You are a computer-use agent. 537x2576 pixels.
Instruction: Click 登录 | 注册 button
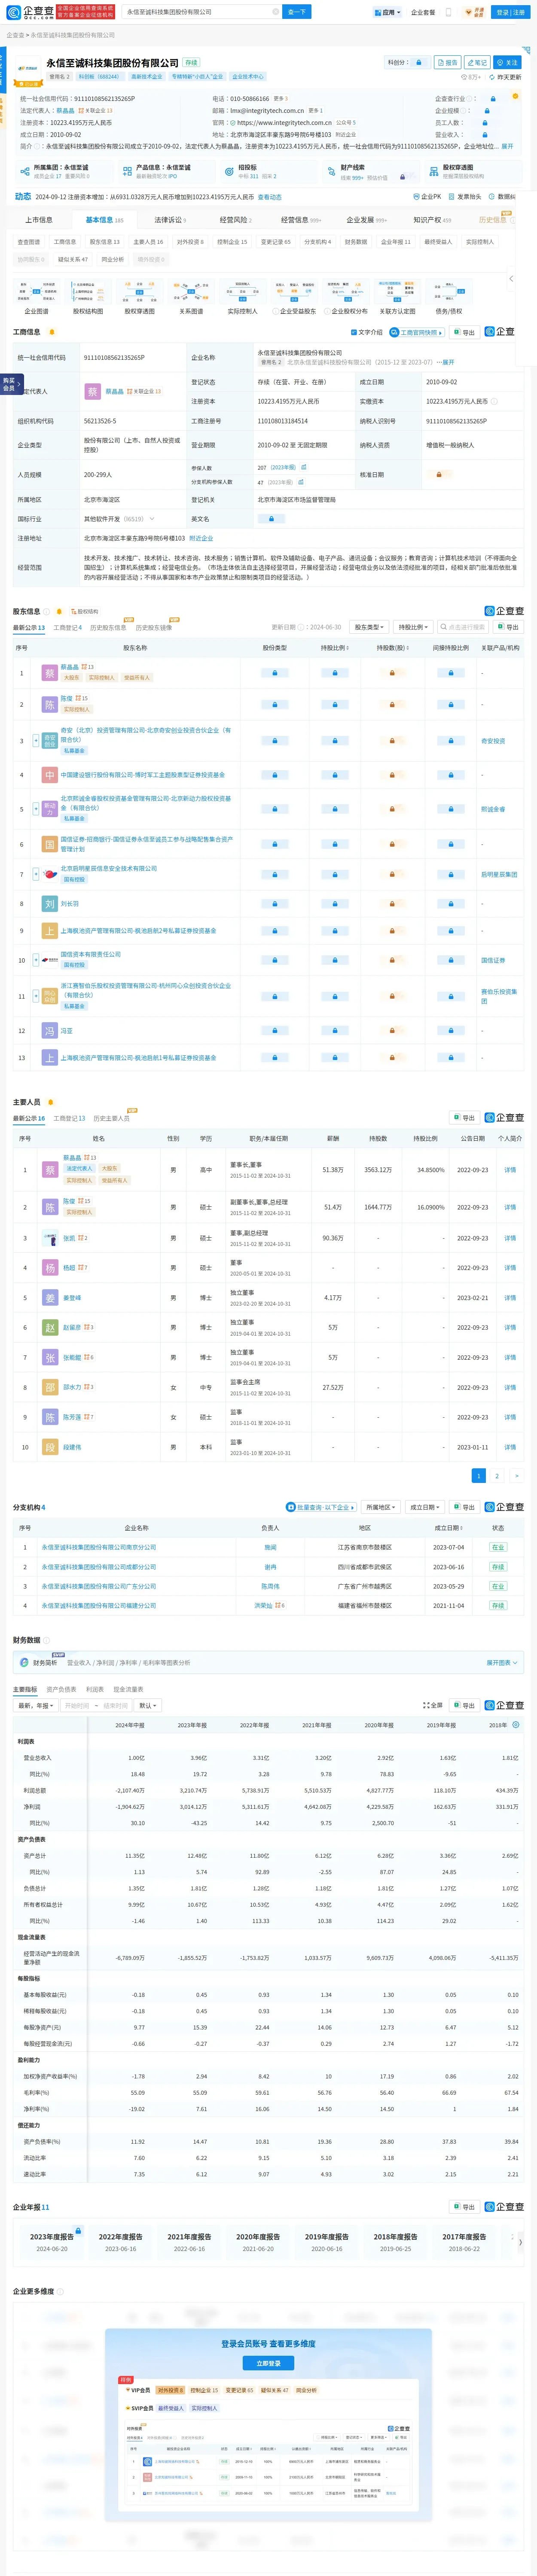510,12
